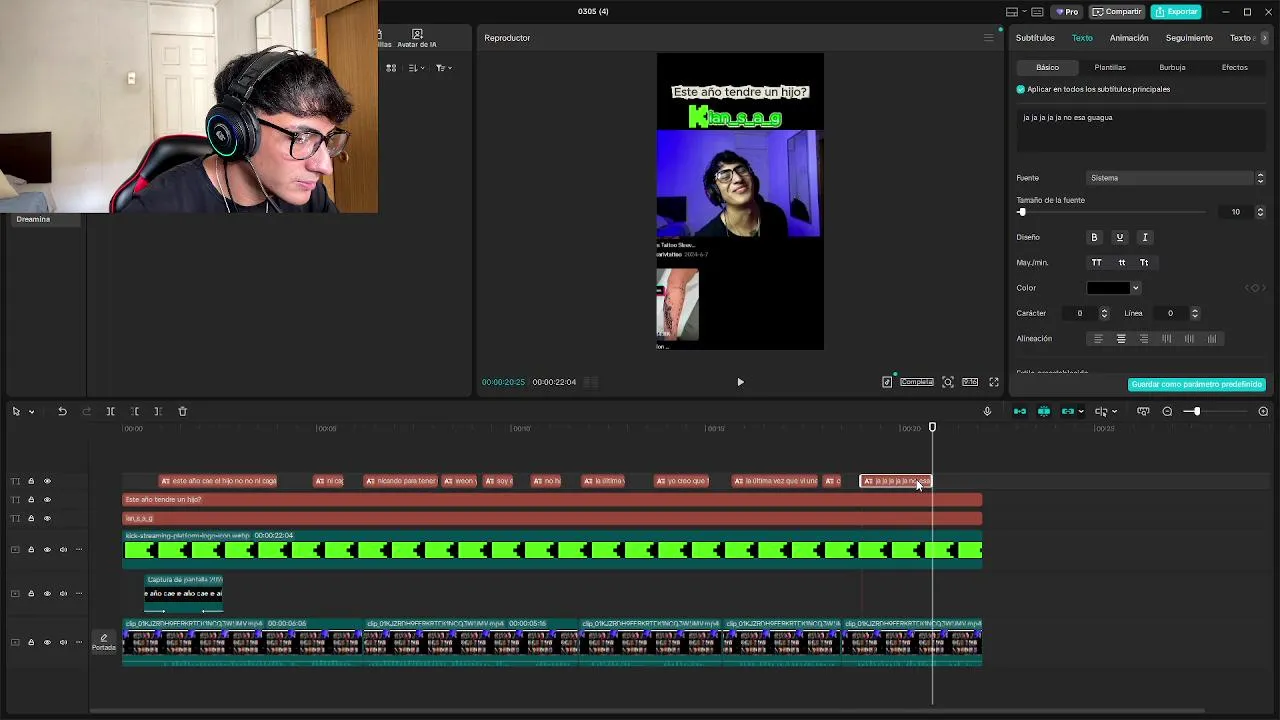Image resolution: width=1280 pixels, height=720 pixels.
Task: Toggle Aplicar en todos los subtítulos principales
Action: [1021, 89]
